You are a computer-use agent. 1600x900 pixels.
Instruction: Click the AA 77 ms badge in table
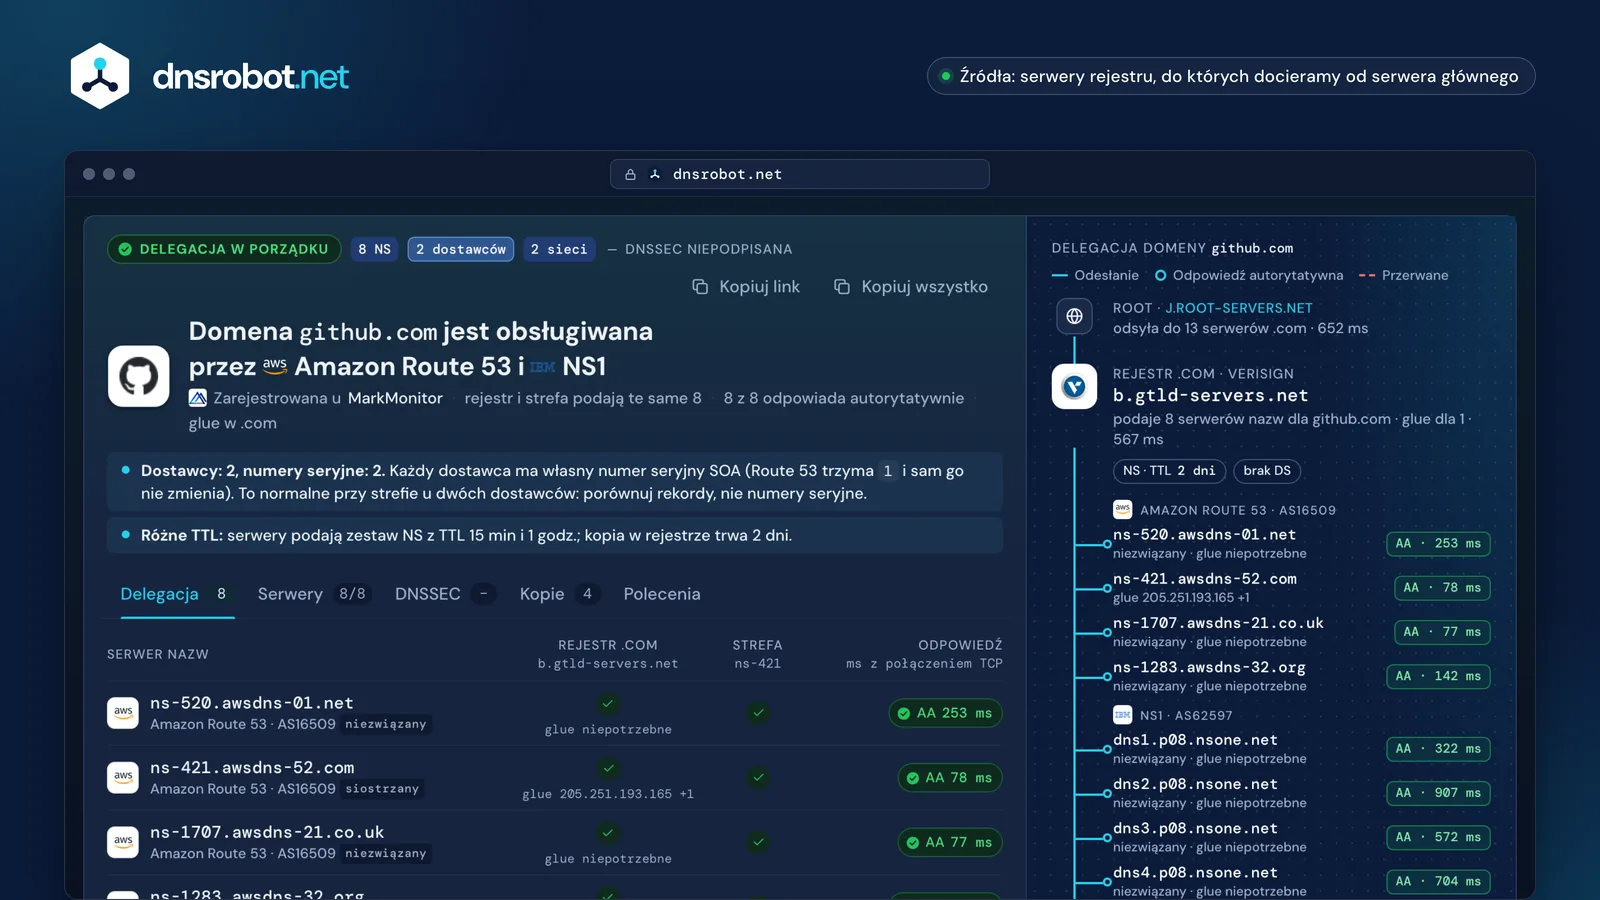coord(949,842)
